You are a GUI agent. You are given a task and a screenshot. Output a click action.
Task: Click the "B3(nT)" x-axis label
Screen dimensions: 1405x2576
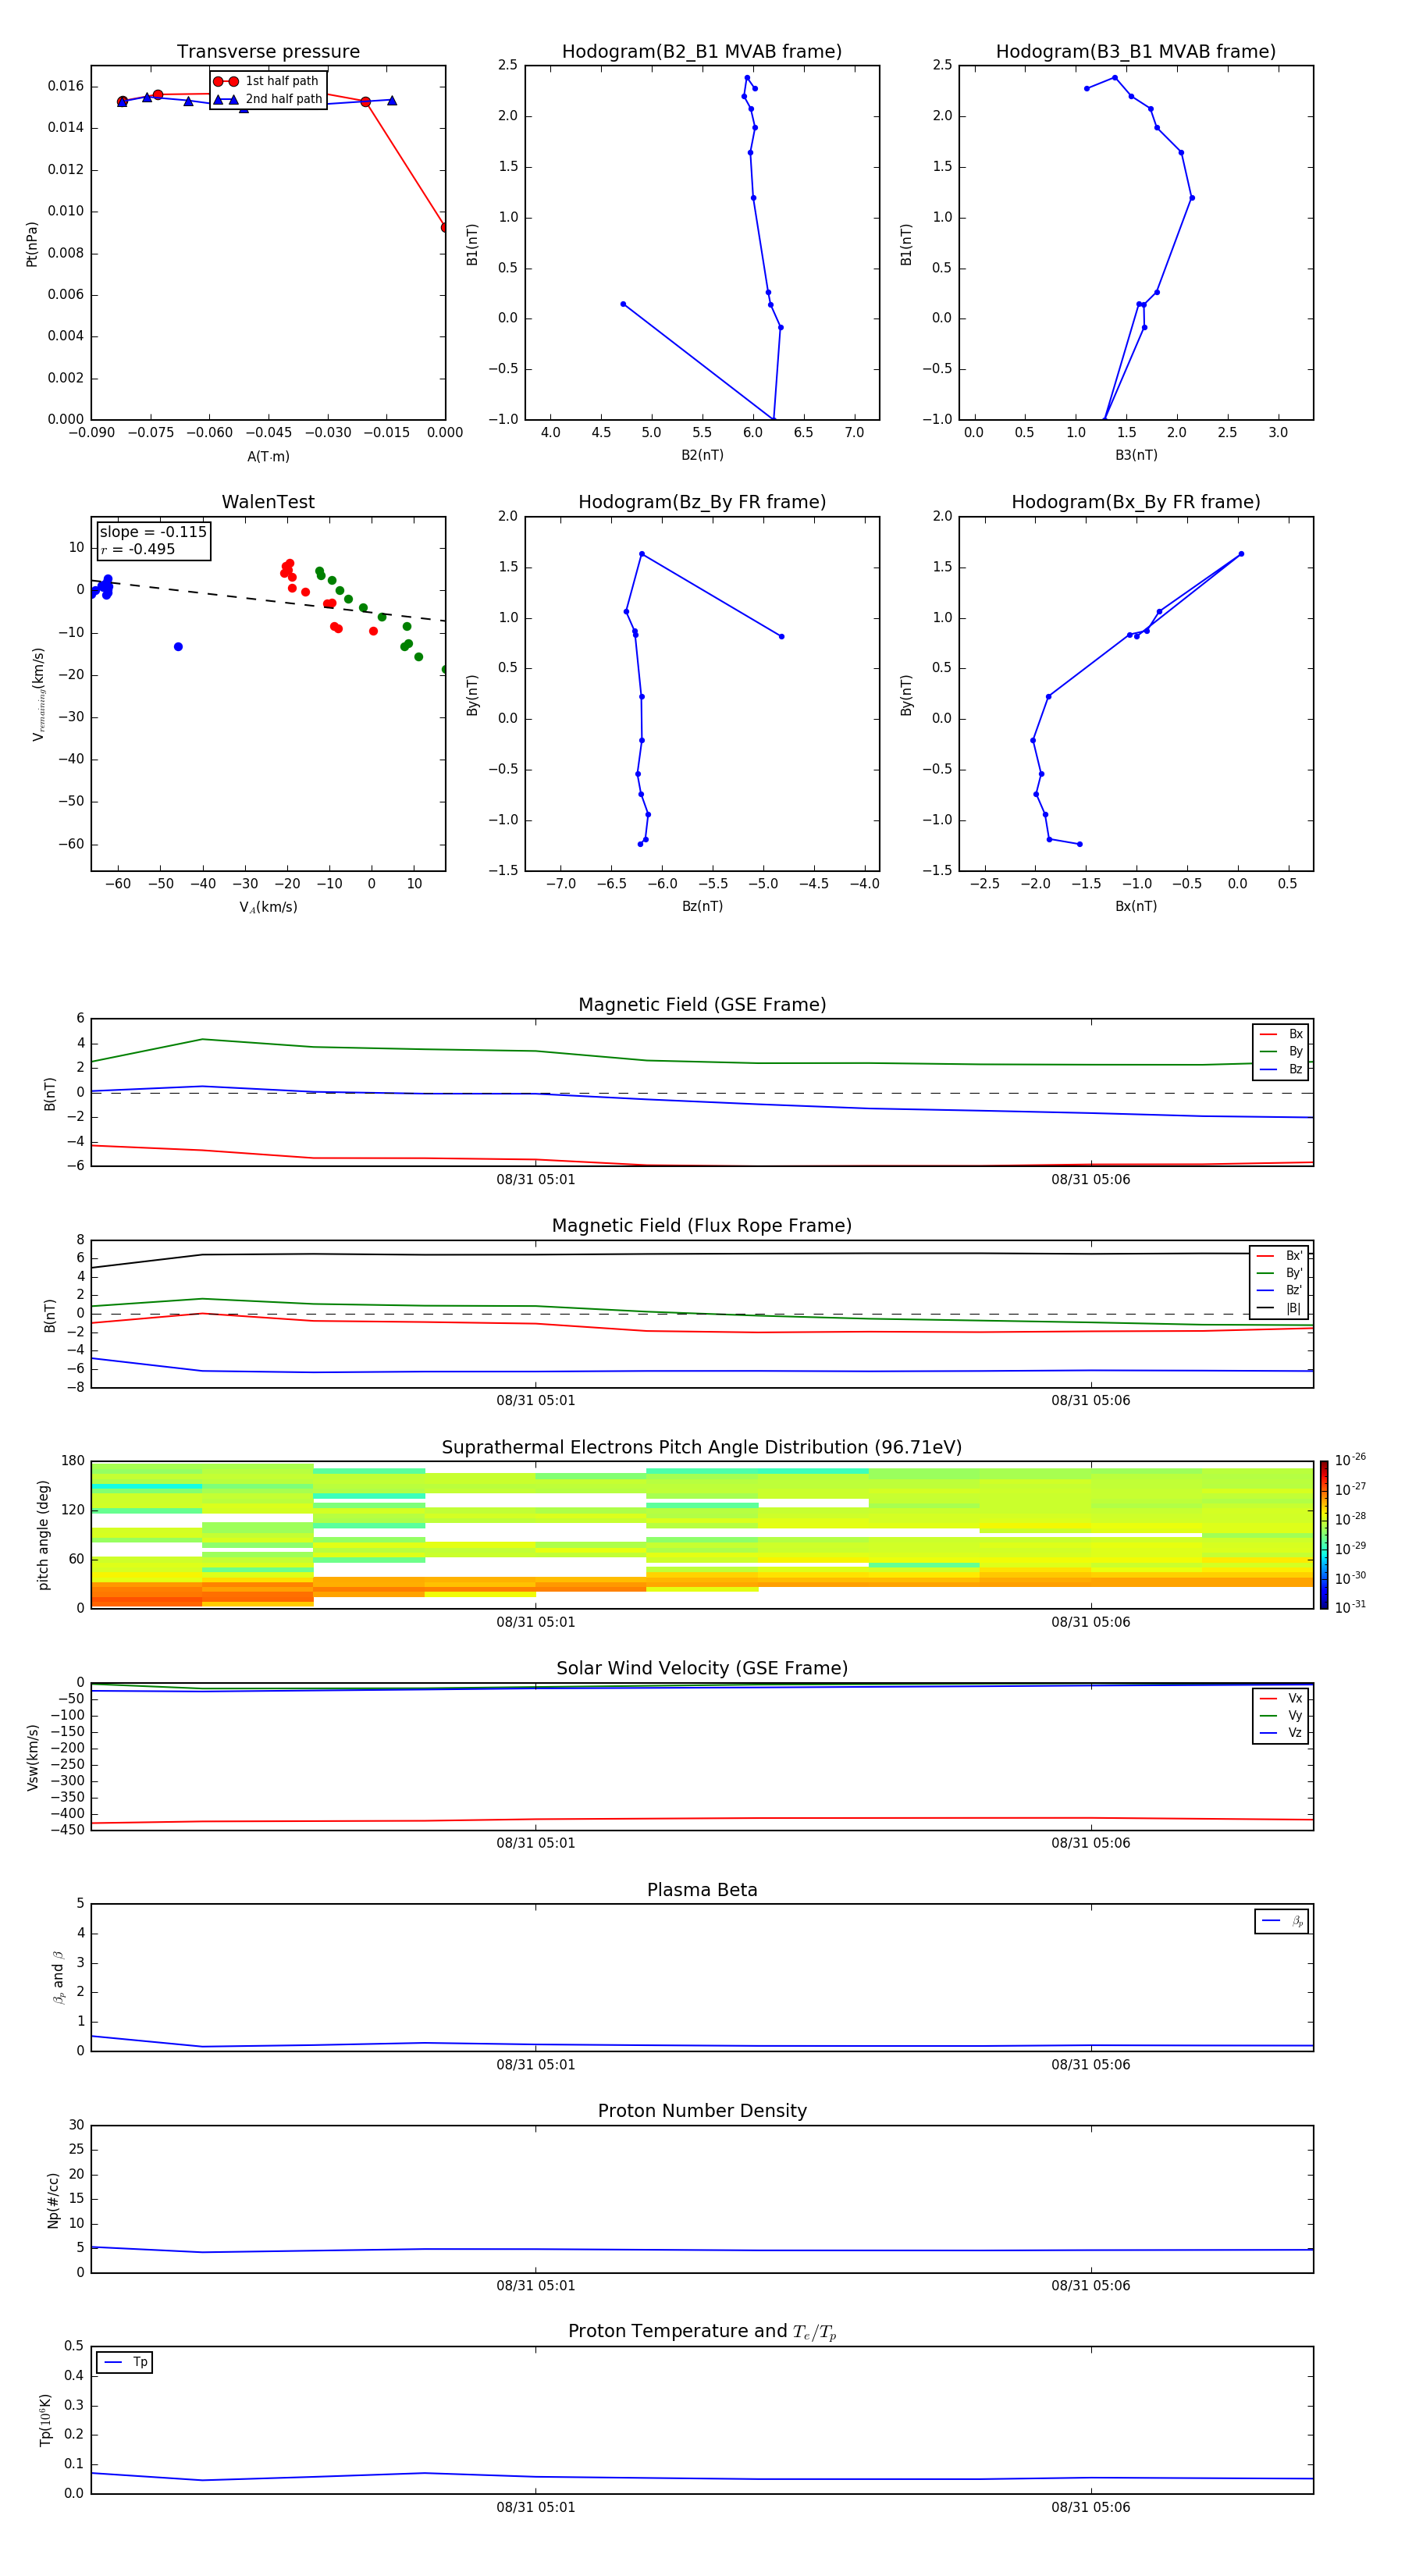click(x=1136, y=455)
